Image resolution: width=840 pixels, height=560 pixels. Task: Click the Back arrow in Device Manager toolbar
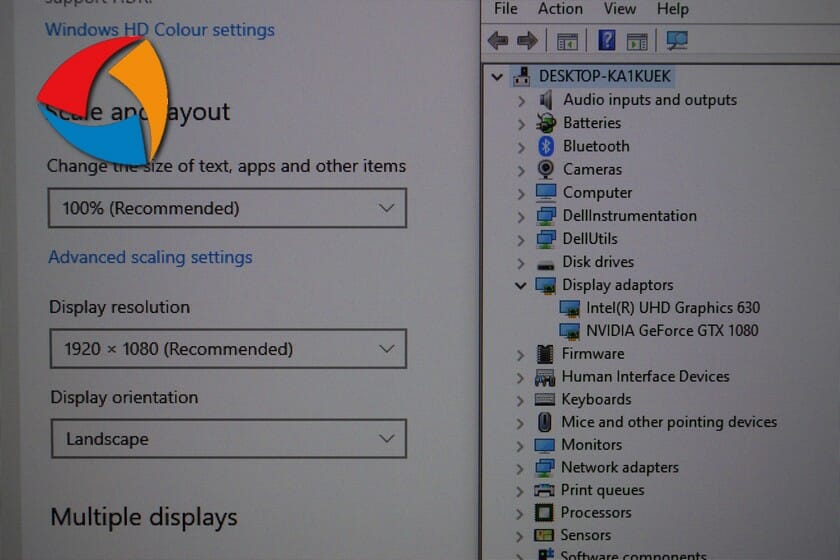[498, 41]
